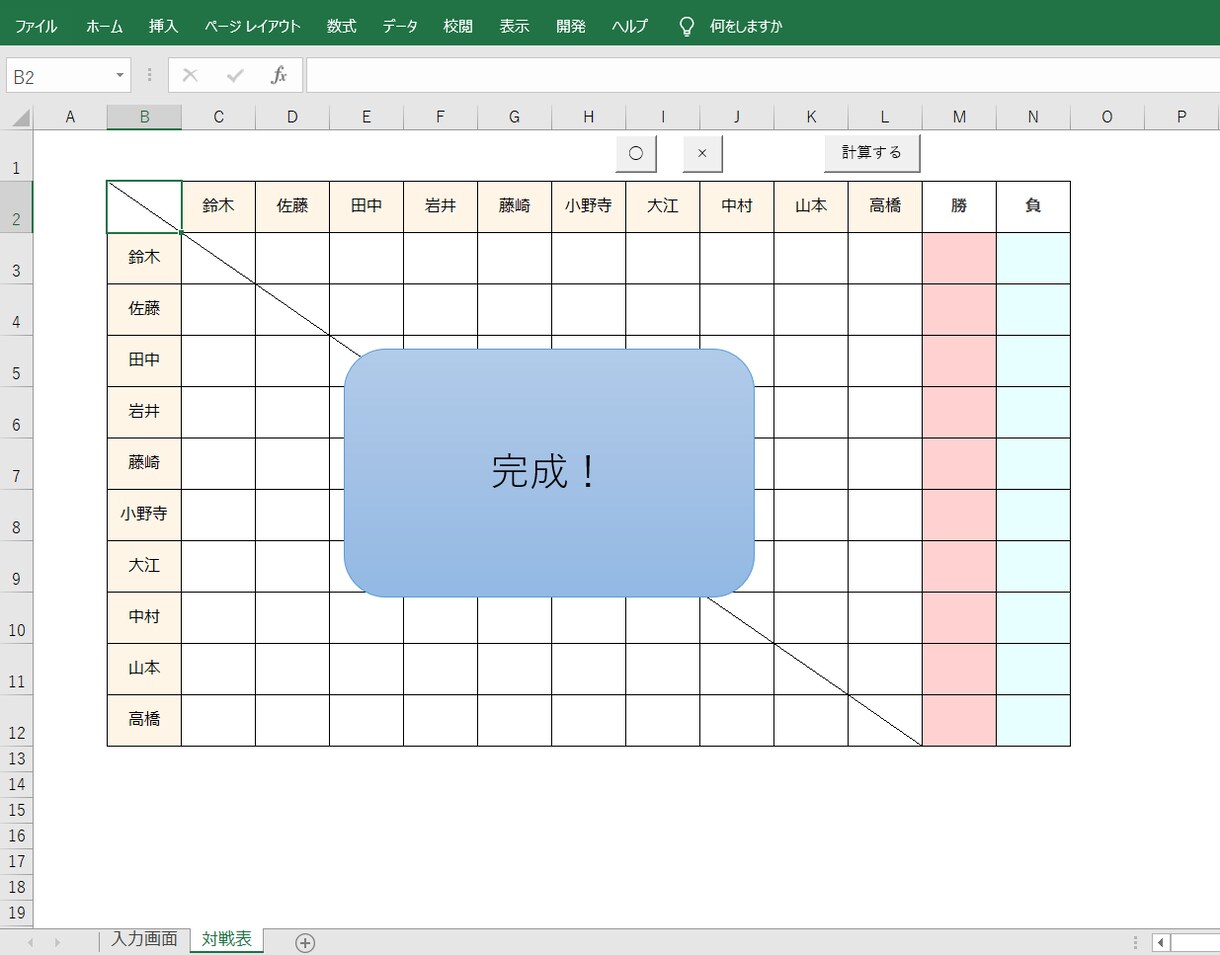Viewport: 1220px width, 955px height.
Task: Select the 負 header cell
Action: tap(1033, 207)
